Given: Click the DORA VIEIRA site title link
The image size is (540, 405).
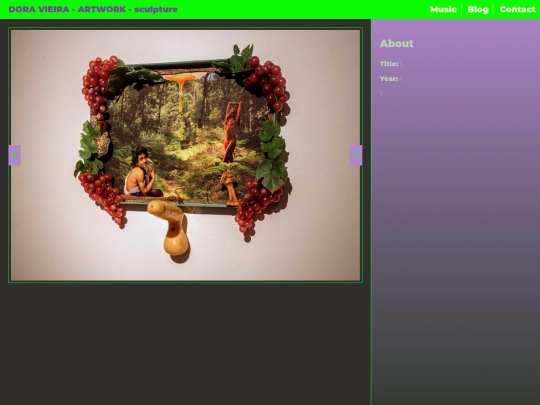Looking at the screenshot, I should 39,9.
